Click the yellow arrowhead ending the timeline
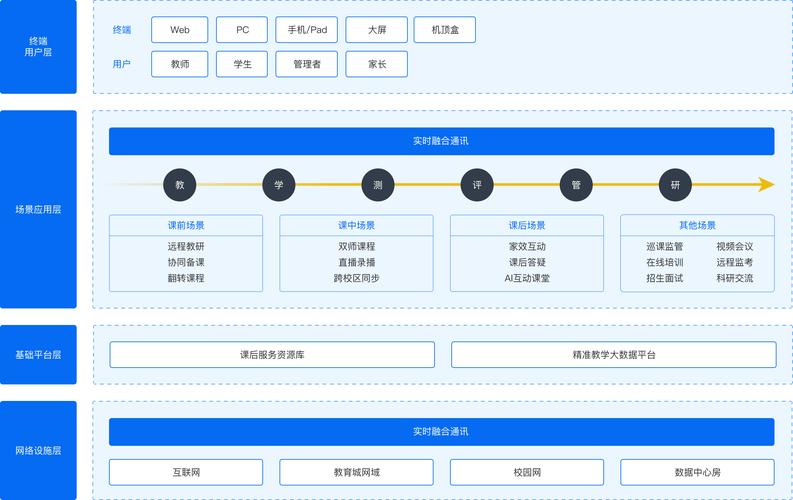 [766, 185]
